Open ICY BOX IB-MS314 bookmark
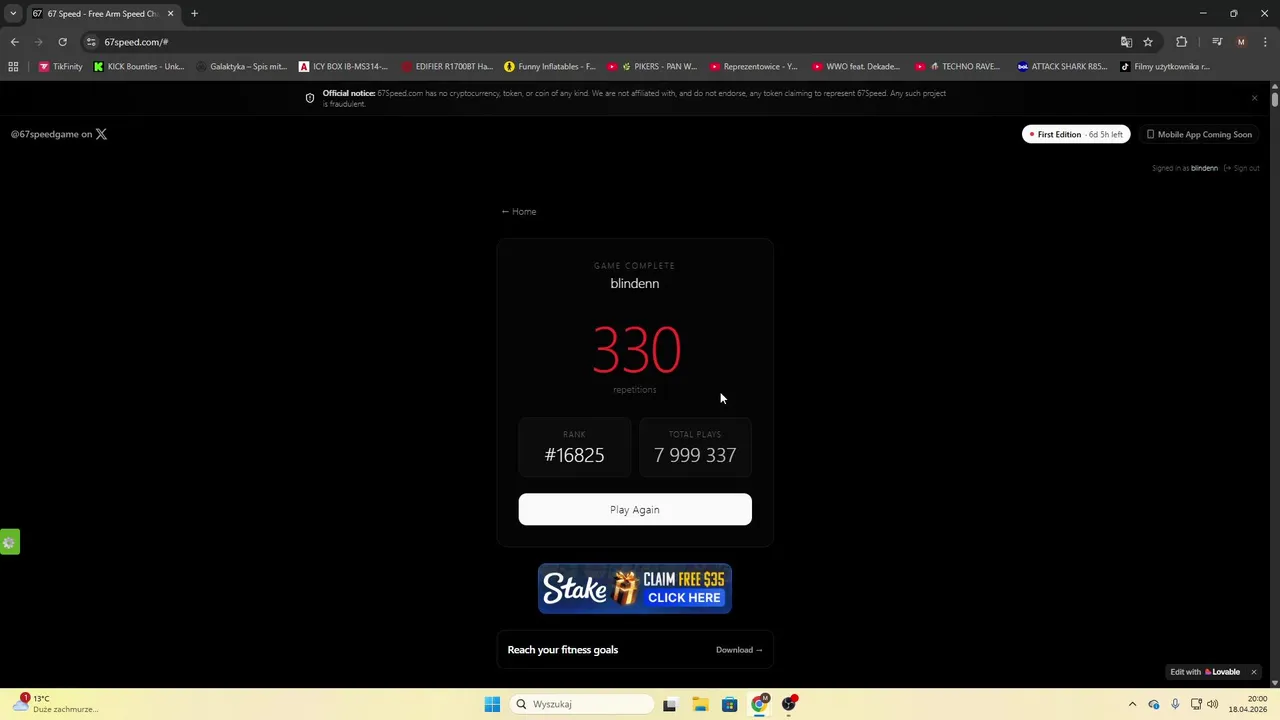This screenshot has width=1280, height=720. (343, 67)
